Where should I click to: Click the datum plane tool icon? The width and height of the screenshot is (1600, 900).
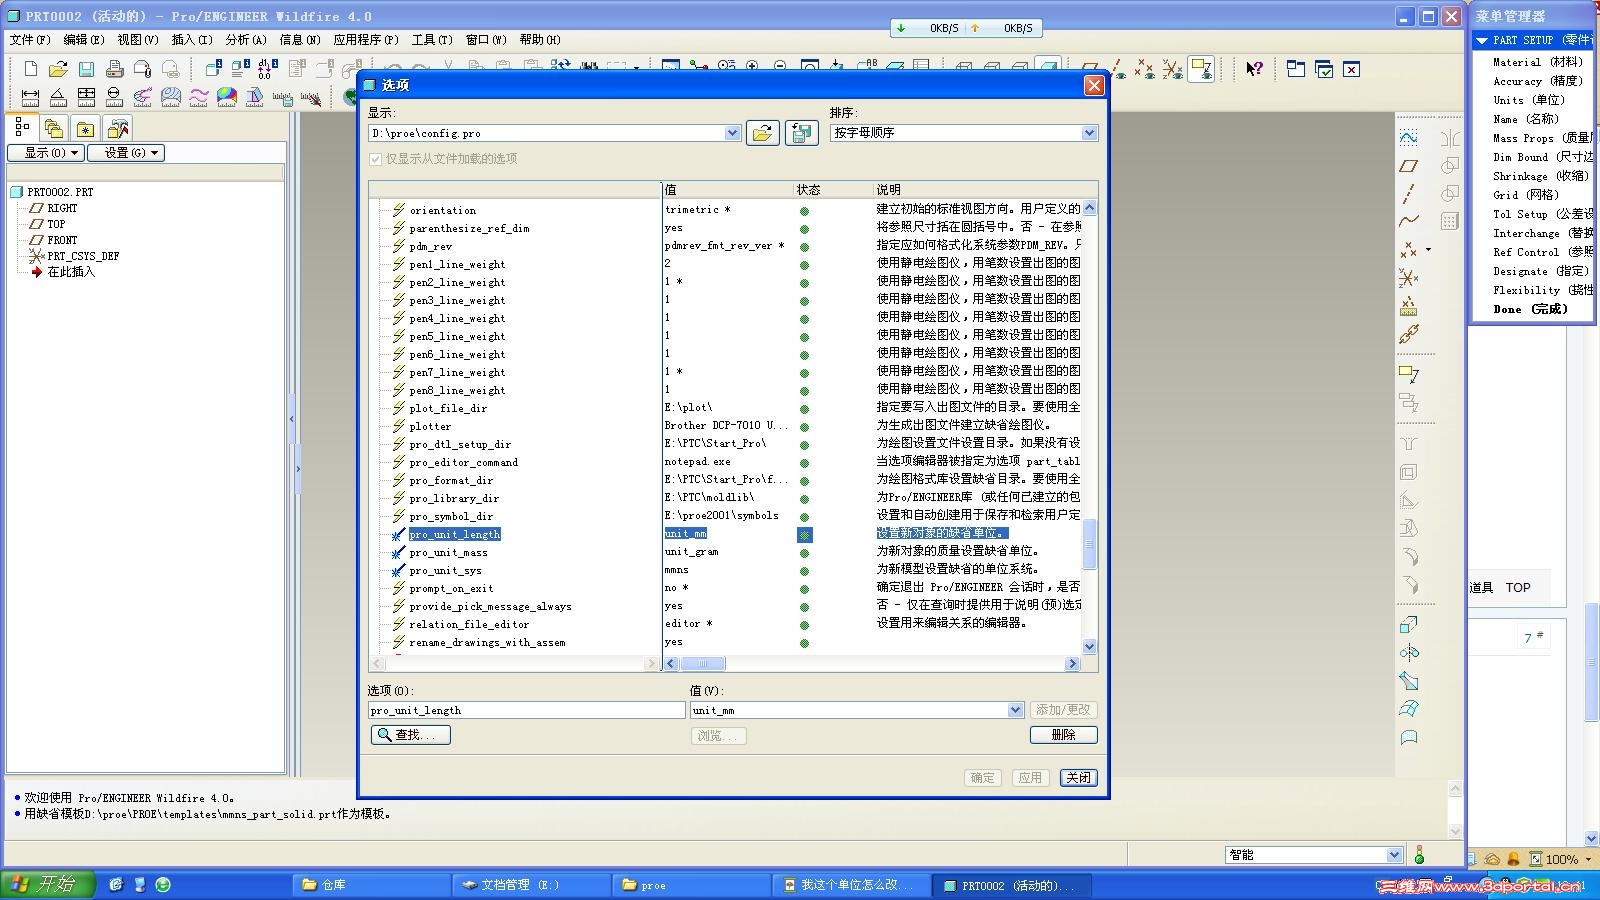[1409, 165]
